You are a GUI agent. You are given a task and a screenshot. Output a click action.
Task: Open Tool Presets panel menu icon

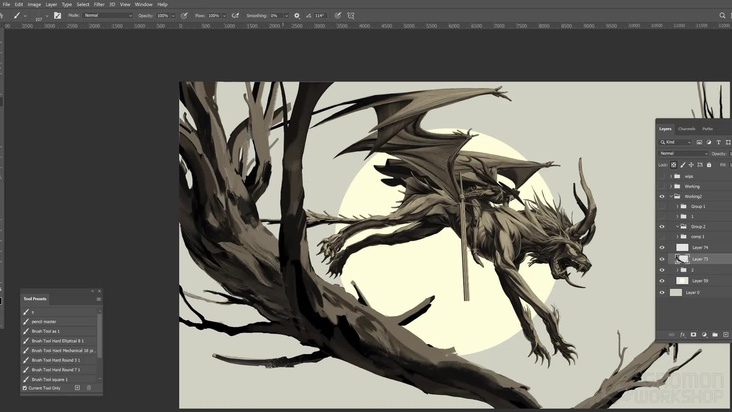click(x=98, y=299)
